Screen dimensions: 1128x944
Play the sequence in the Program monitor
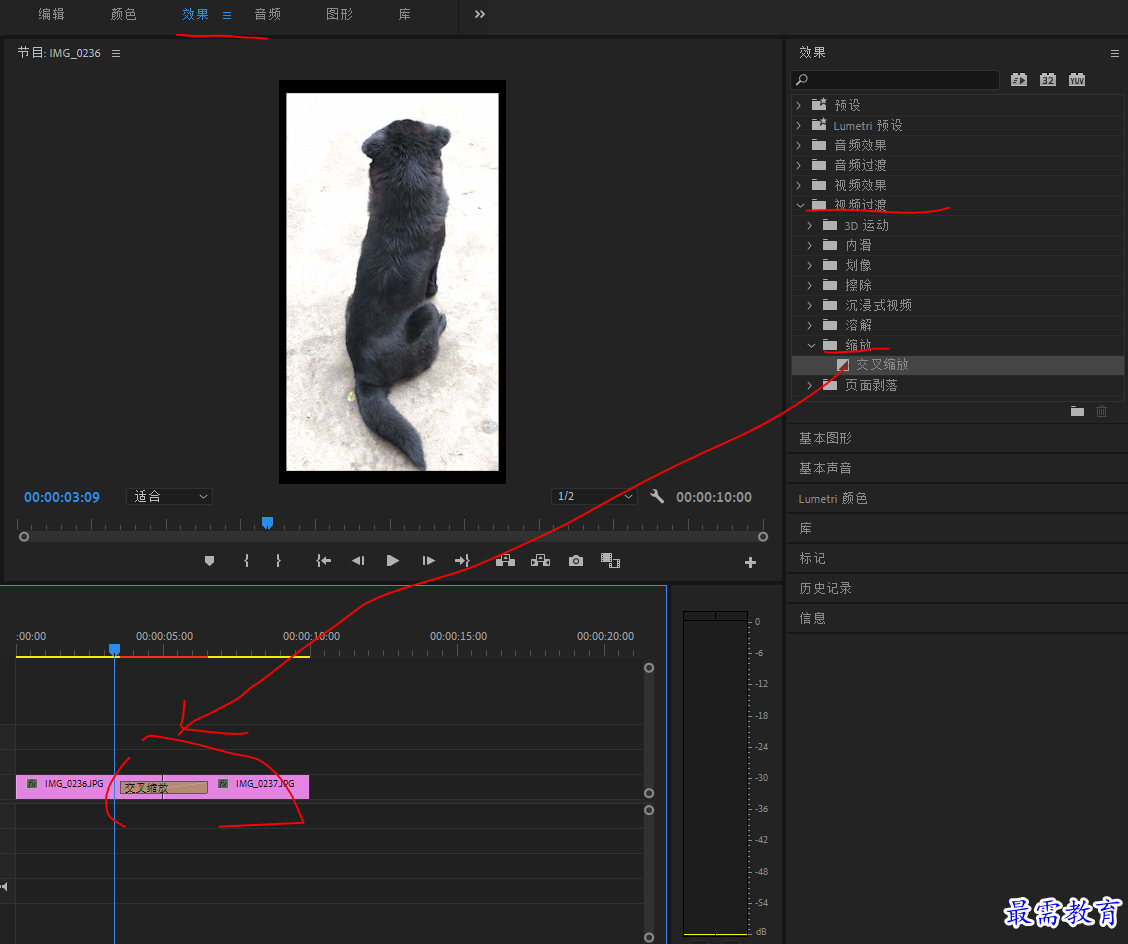coord(393,560)
